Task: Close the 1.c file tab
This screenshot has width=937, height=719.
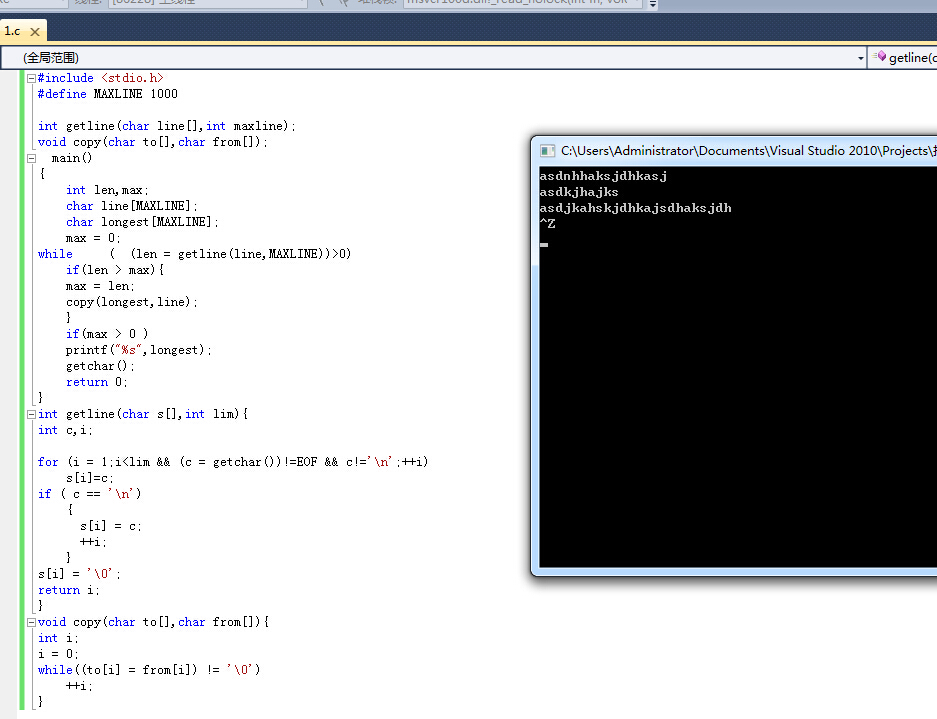Action: (35, 32)
